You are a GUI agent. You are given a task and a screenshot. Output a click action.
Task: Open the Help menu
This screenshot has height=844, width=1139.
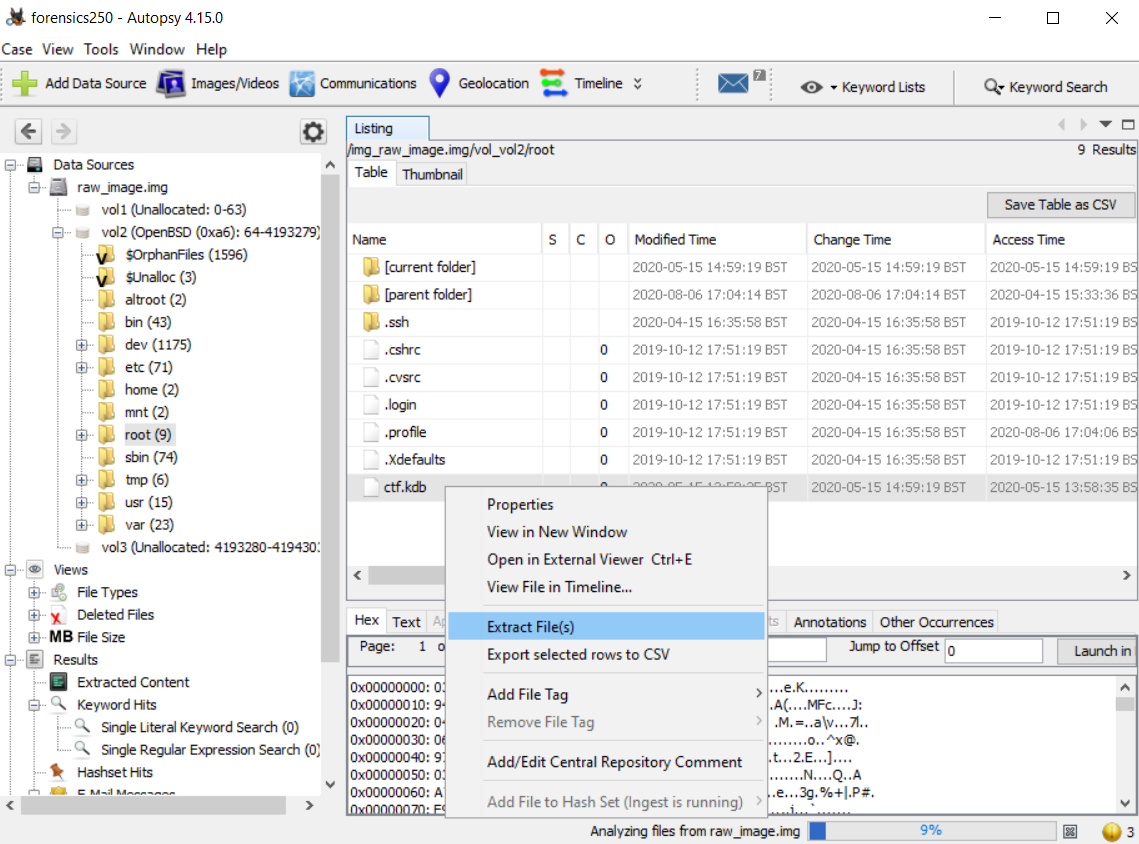pos(211,49)
